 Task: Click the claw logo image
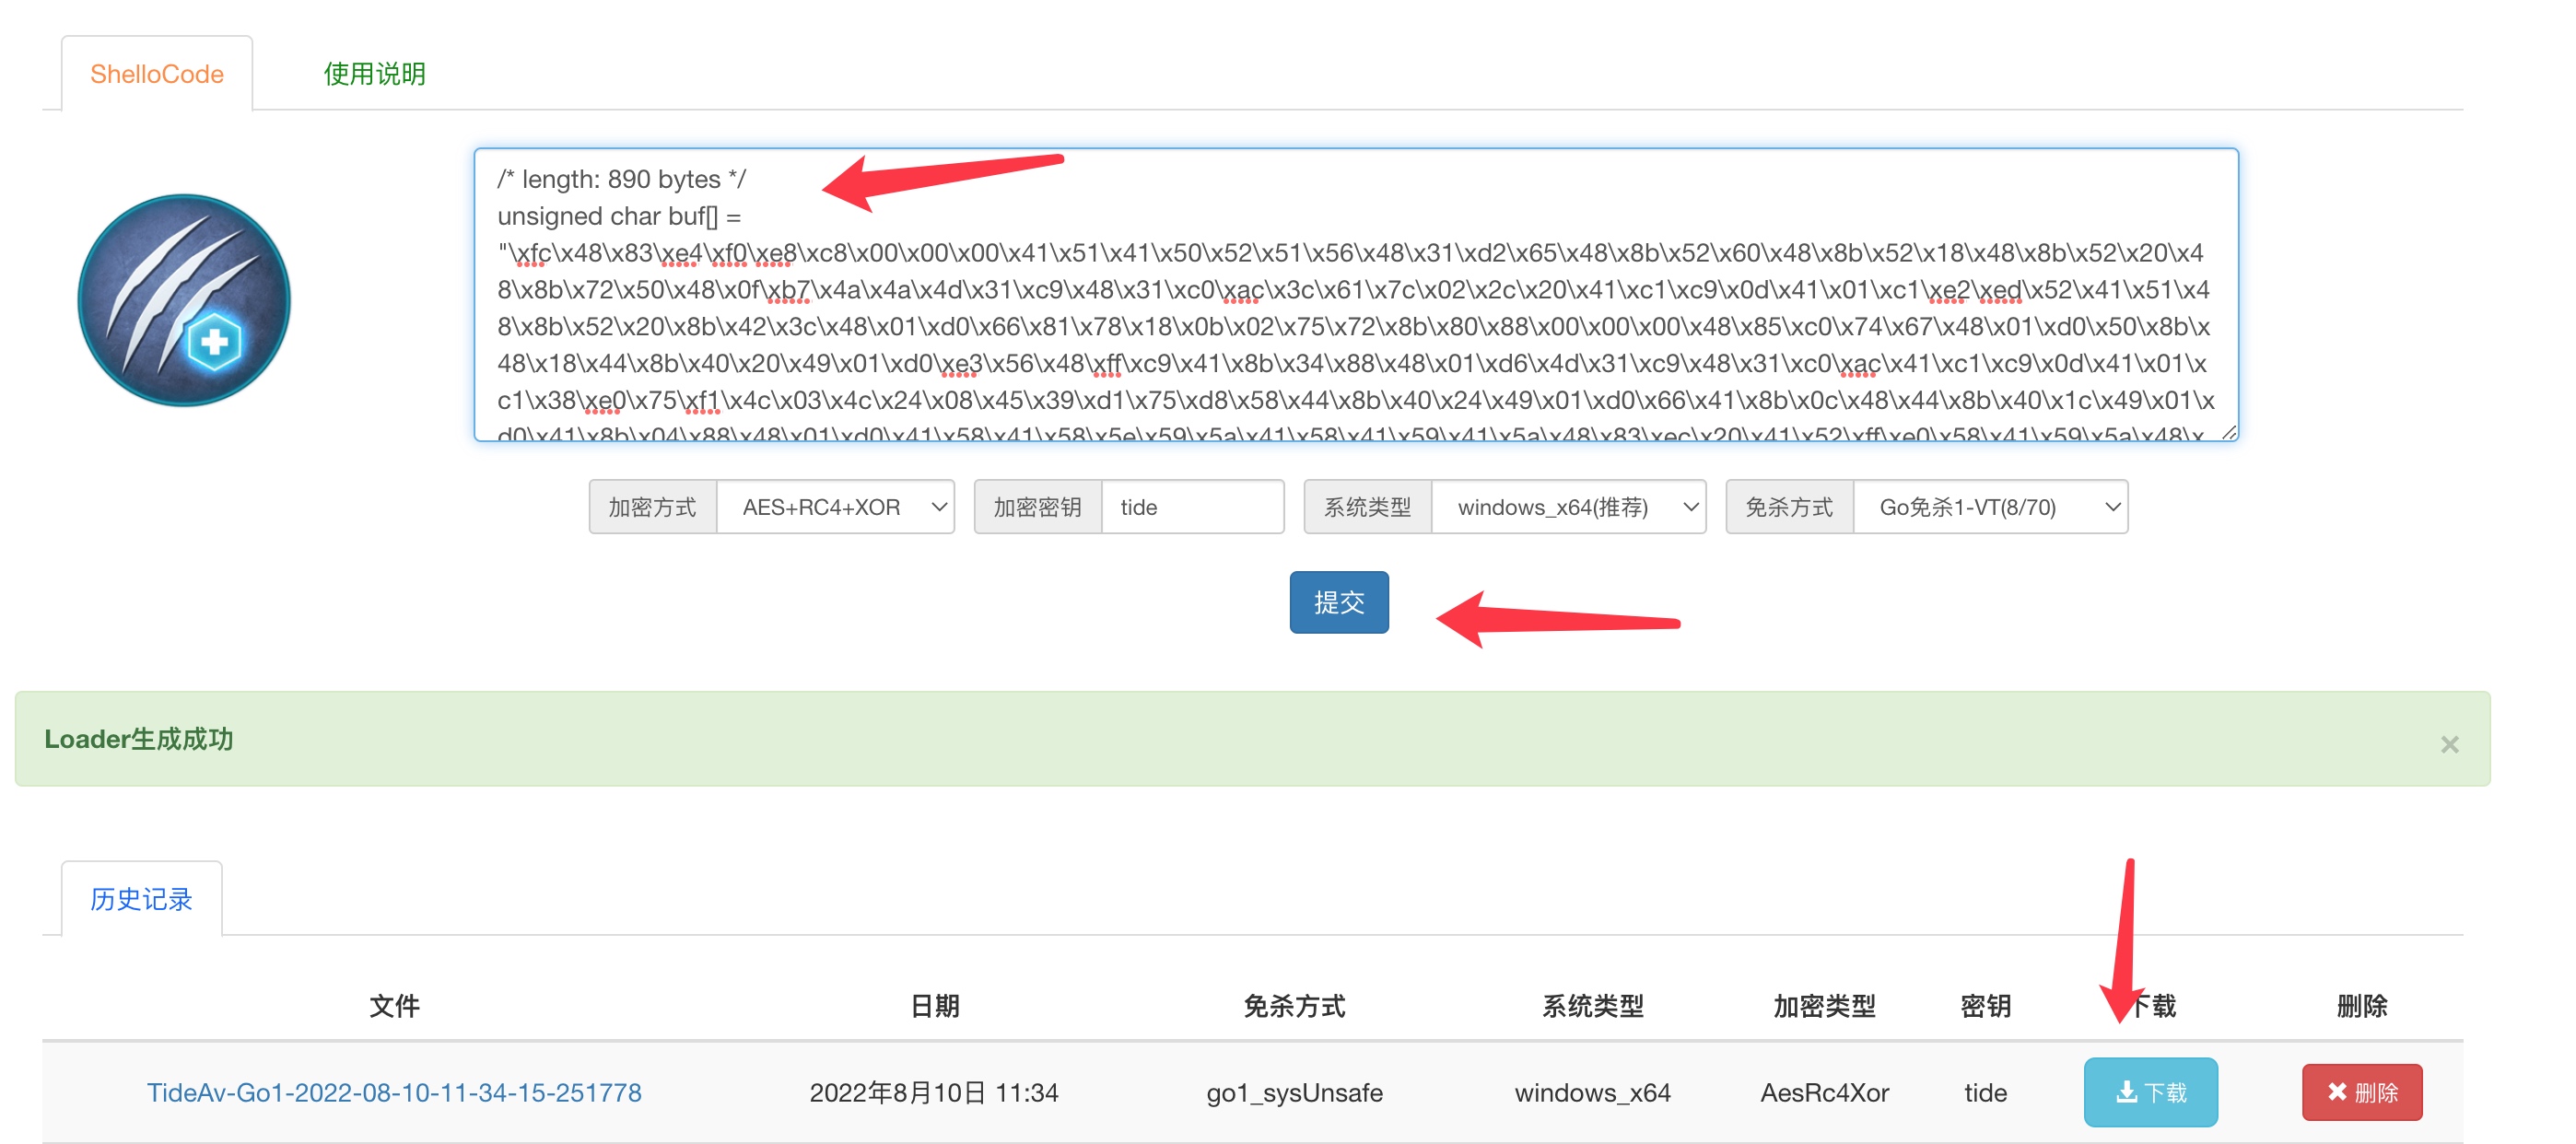[184, 300]
